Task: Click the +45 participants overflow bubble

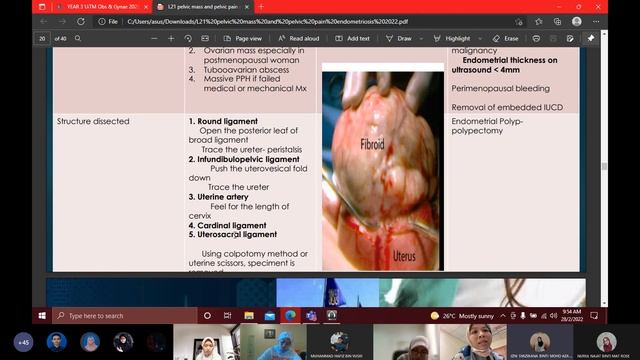Action: (23, 342)
